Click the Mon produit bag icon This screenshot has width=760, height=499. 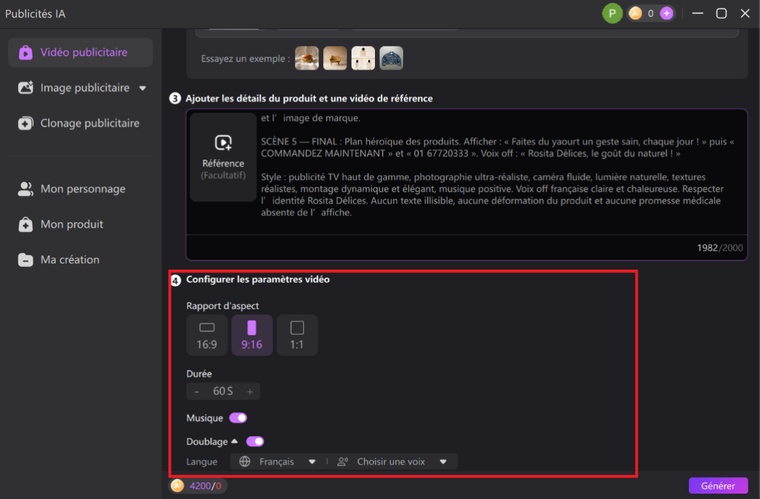[x=25, y=224]
